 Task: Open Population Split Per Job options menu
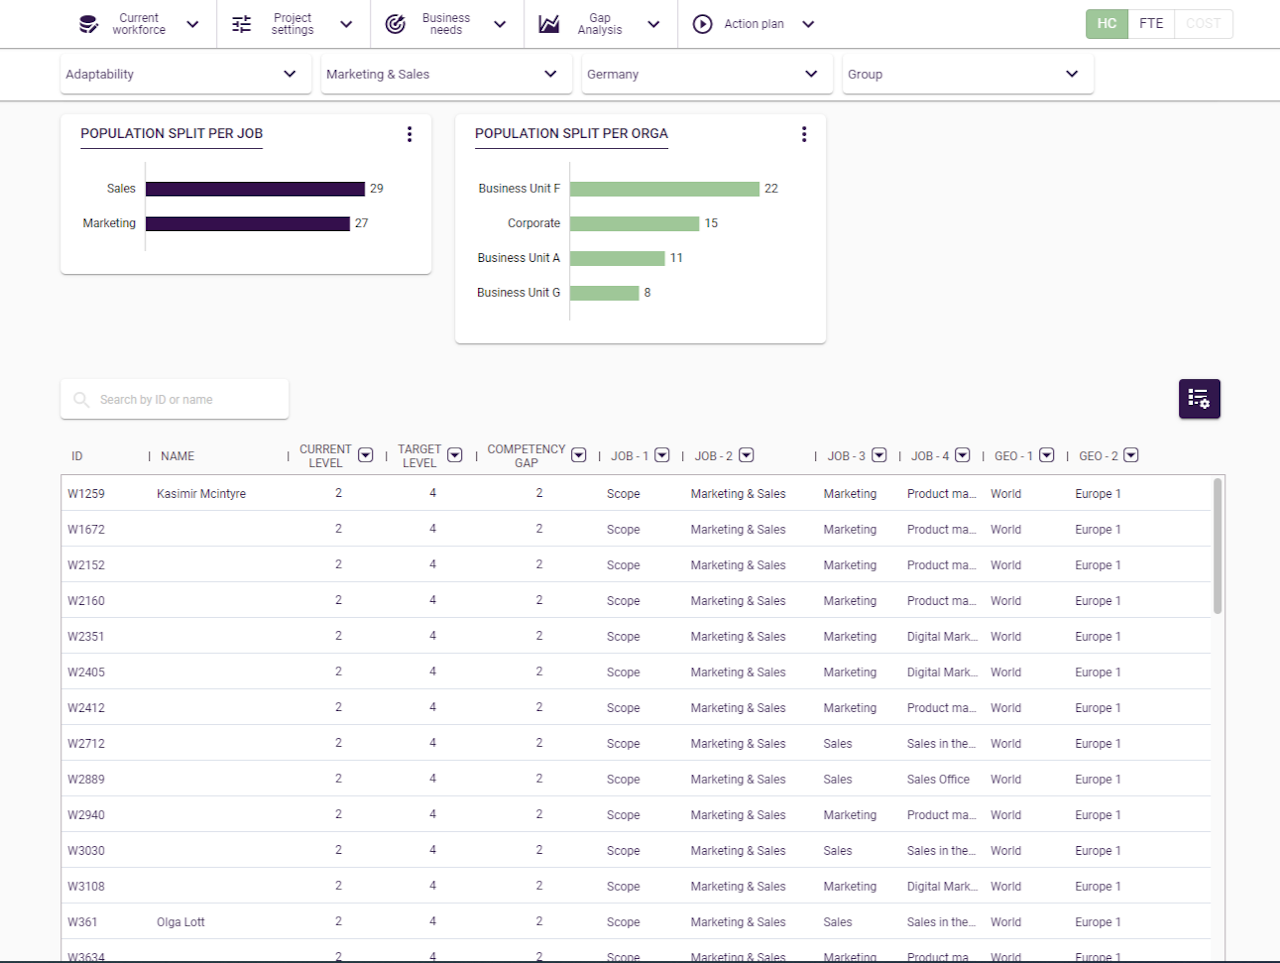[x=409, y=134]
